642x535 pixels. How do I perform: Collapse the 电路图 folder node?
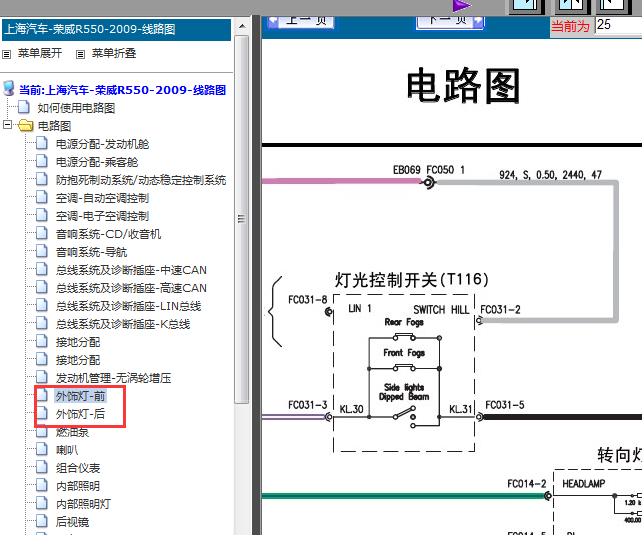click(7, 124)
